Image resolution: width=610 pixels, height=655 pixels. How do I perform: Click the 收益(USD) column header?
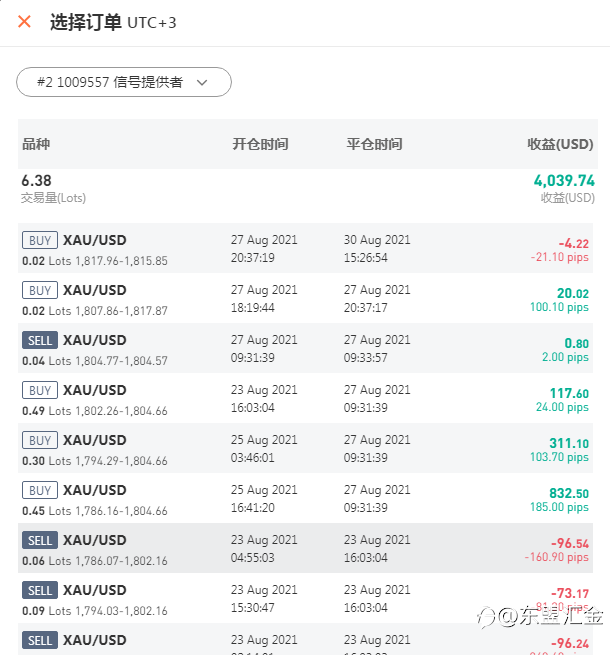560,144
